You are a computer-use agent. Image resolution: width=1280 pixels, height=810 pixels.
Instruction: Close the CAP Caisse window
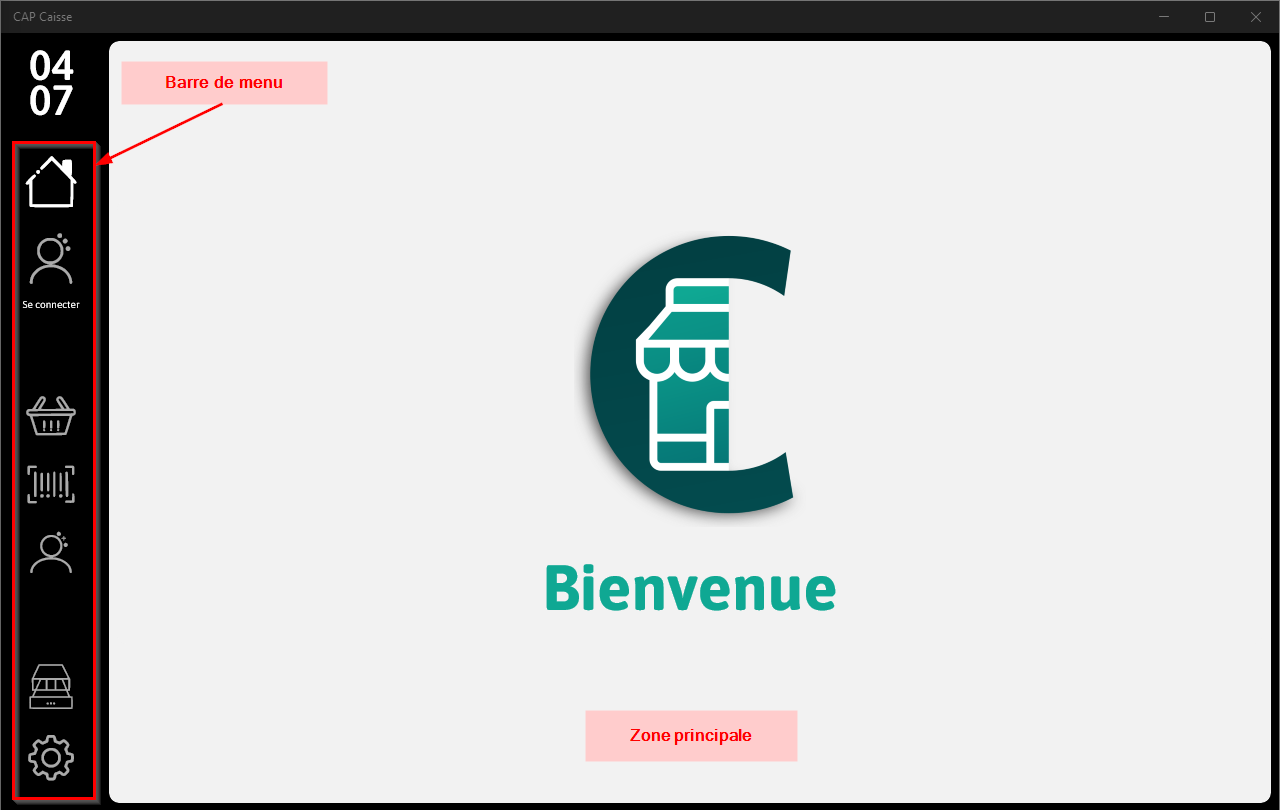click(1256, 16)
